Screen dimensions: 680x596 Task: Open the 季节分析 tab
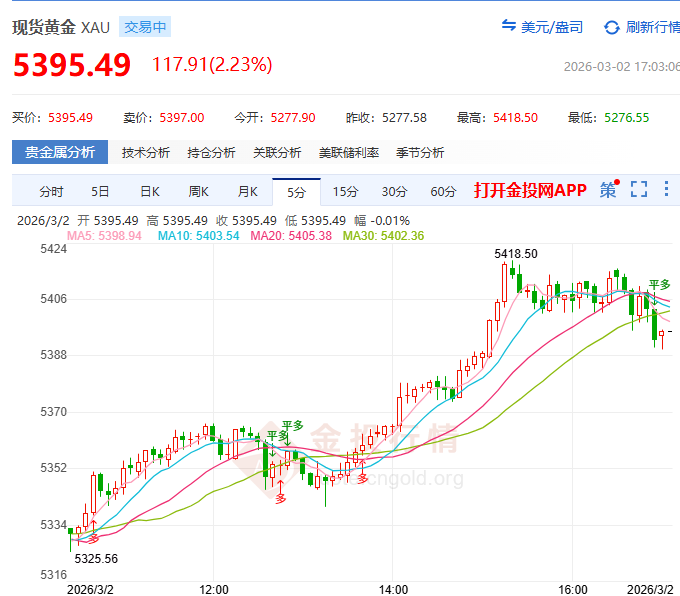(x=420, y=153)
